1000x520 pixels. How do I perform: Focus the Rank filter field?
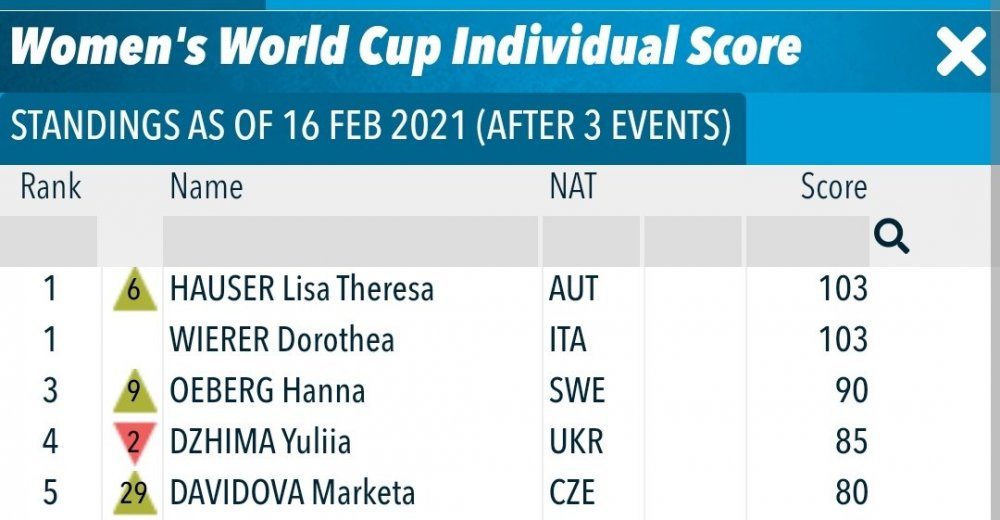pyautogui.click(x=48, y=241)
